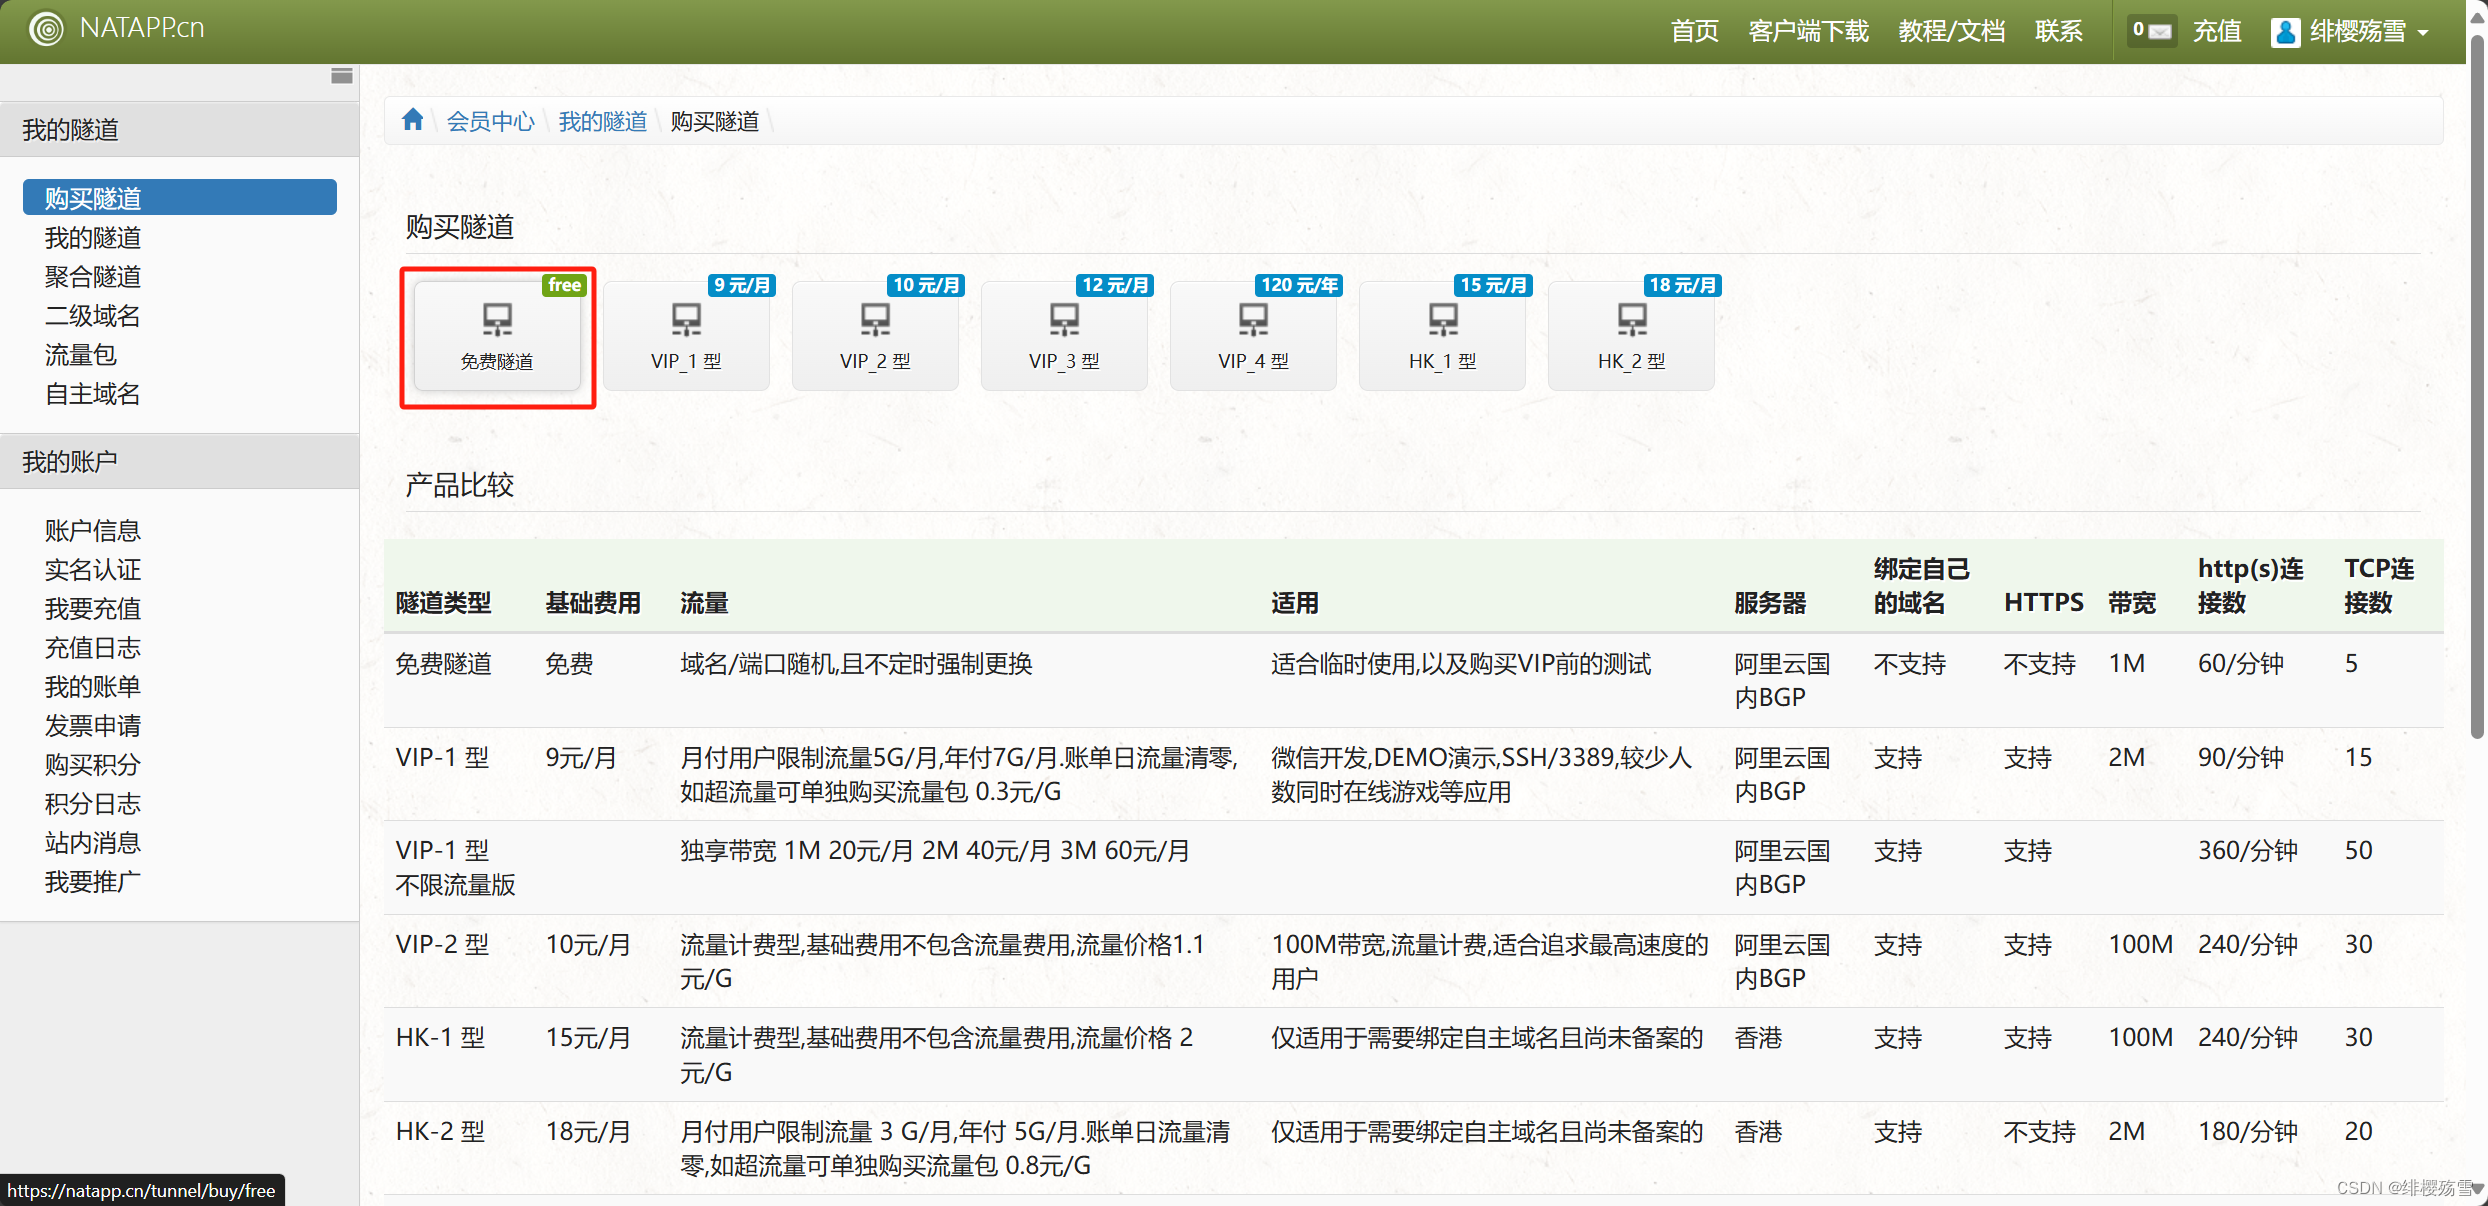2488x1206 pixels.
Task: Click the 会员中心 breadcrumb link
Action: [490, 121]
